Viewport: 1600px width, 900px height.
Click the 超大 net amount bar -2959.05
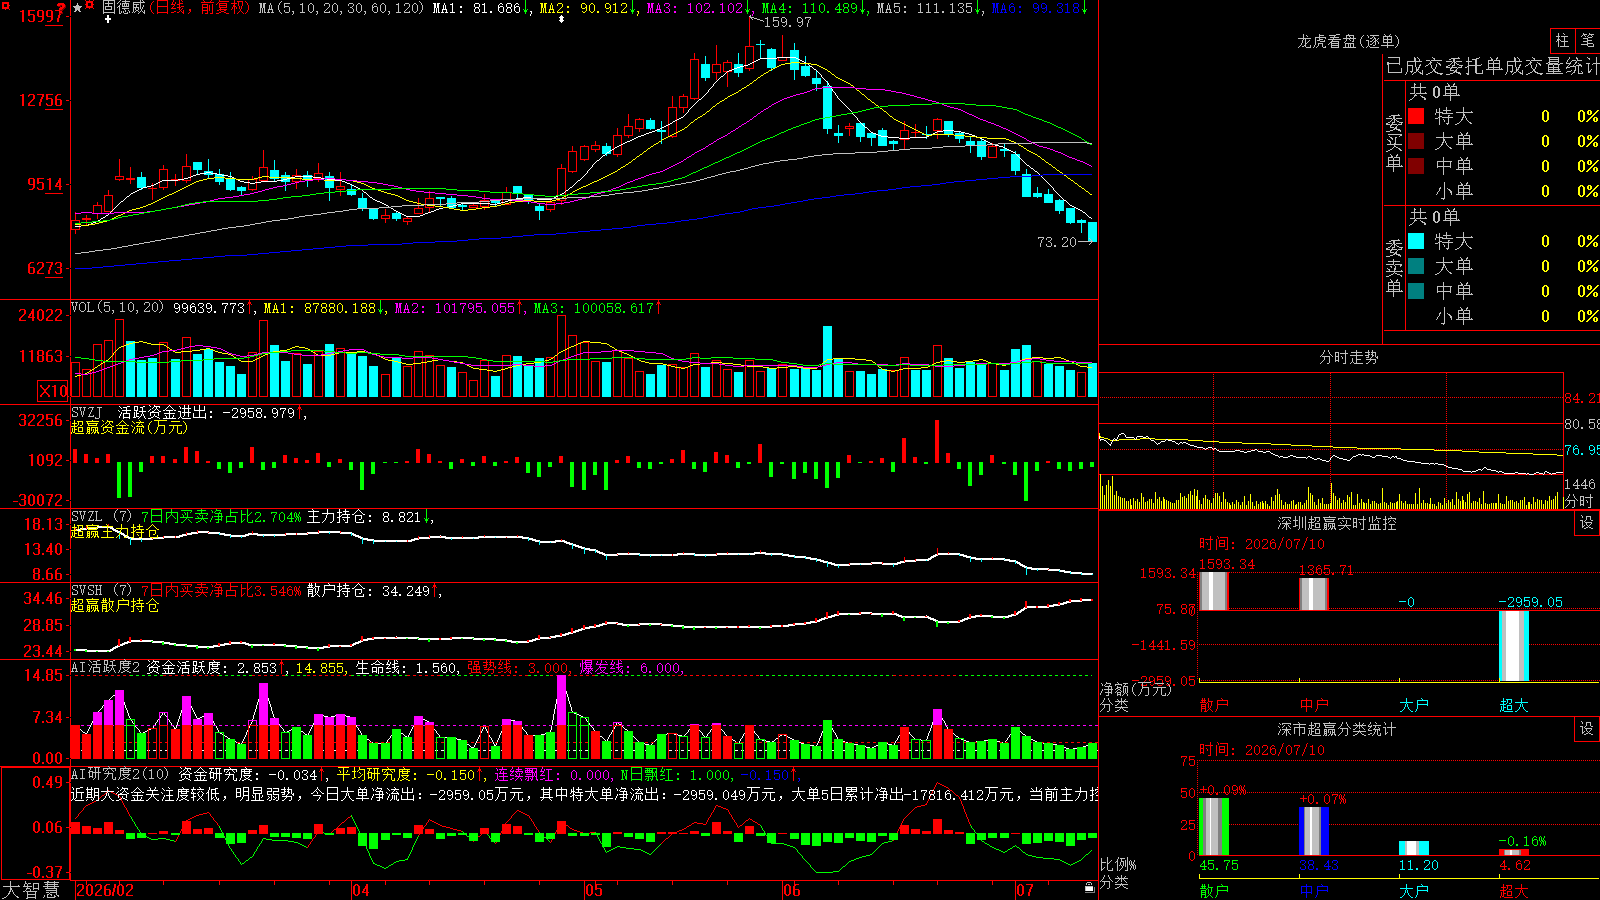coord(1513,646)
